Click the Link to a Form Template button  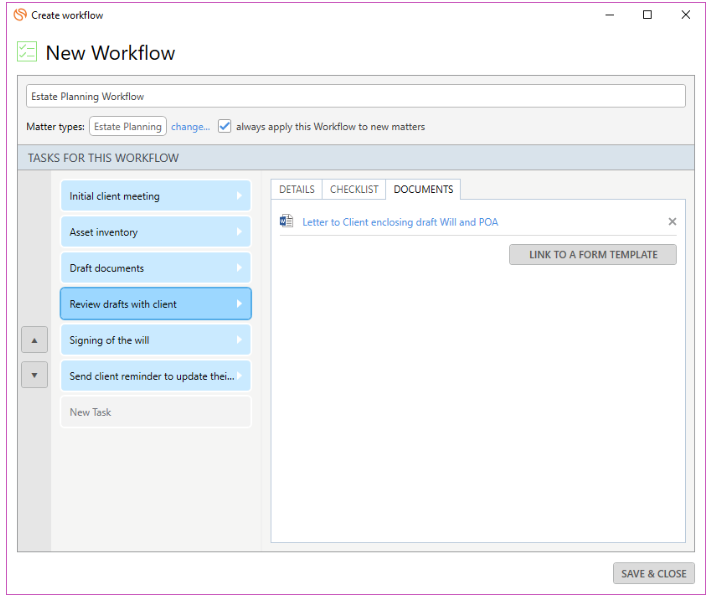coord(593,255)
